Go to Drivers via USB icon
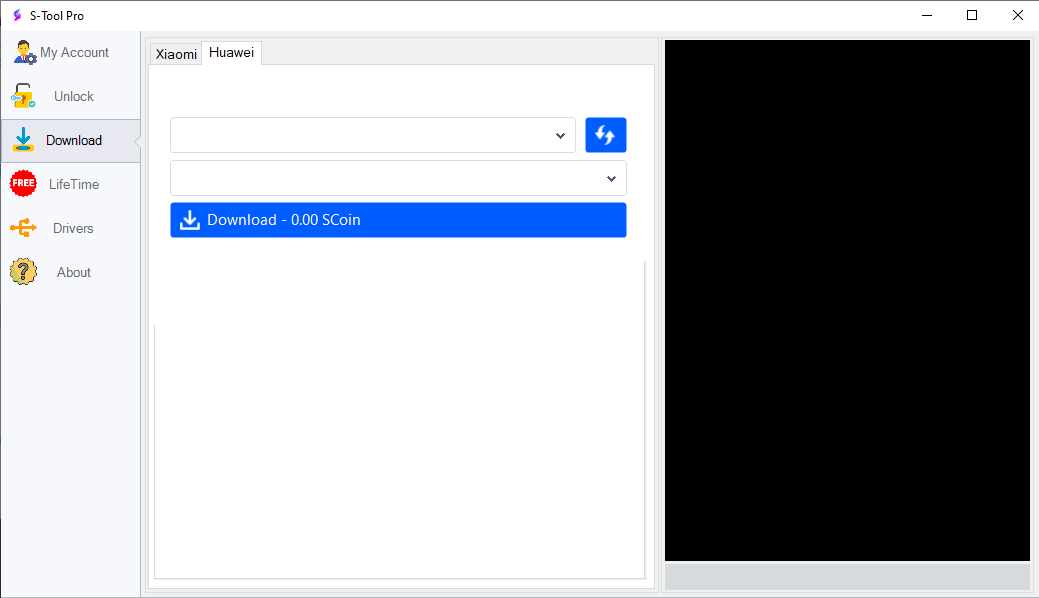The width and height of the screenshot is (1039, 598). click(23, 228)
